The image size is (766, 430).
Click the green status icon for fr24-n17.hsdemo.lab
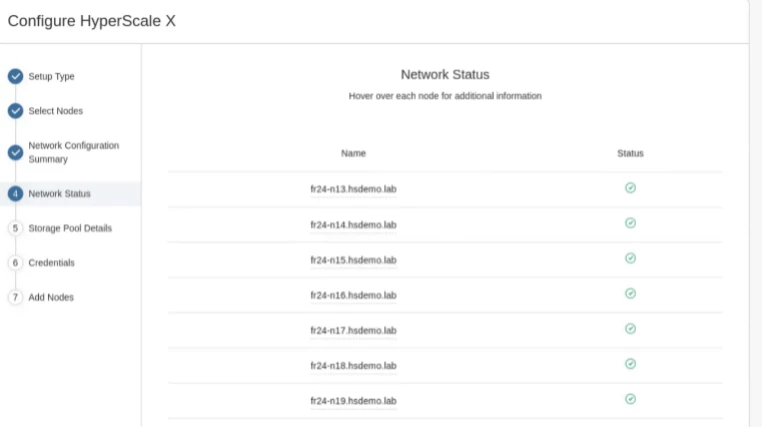coord(630,328)
